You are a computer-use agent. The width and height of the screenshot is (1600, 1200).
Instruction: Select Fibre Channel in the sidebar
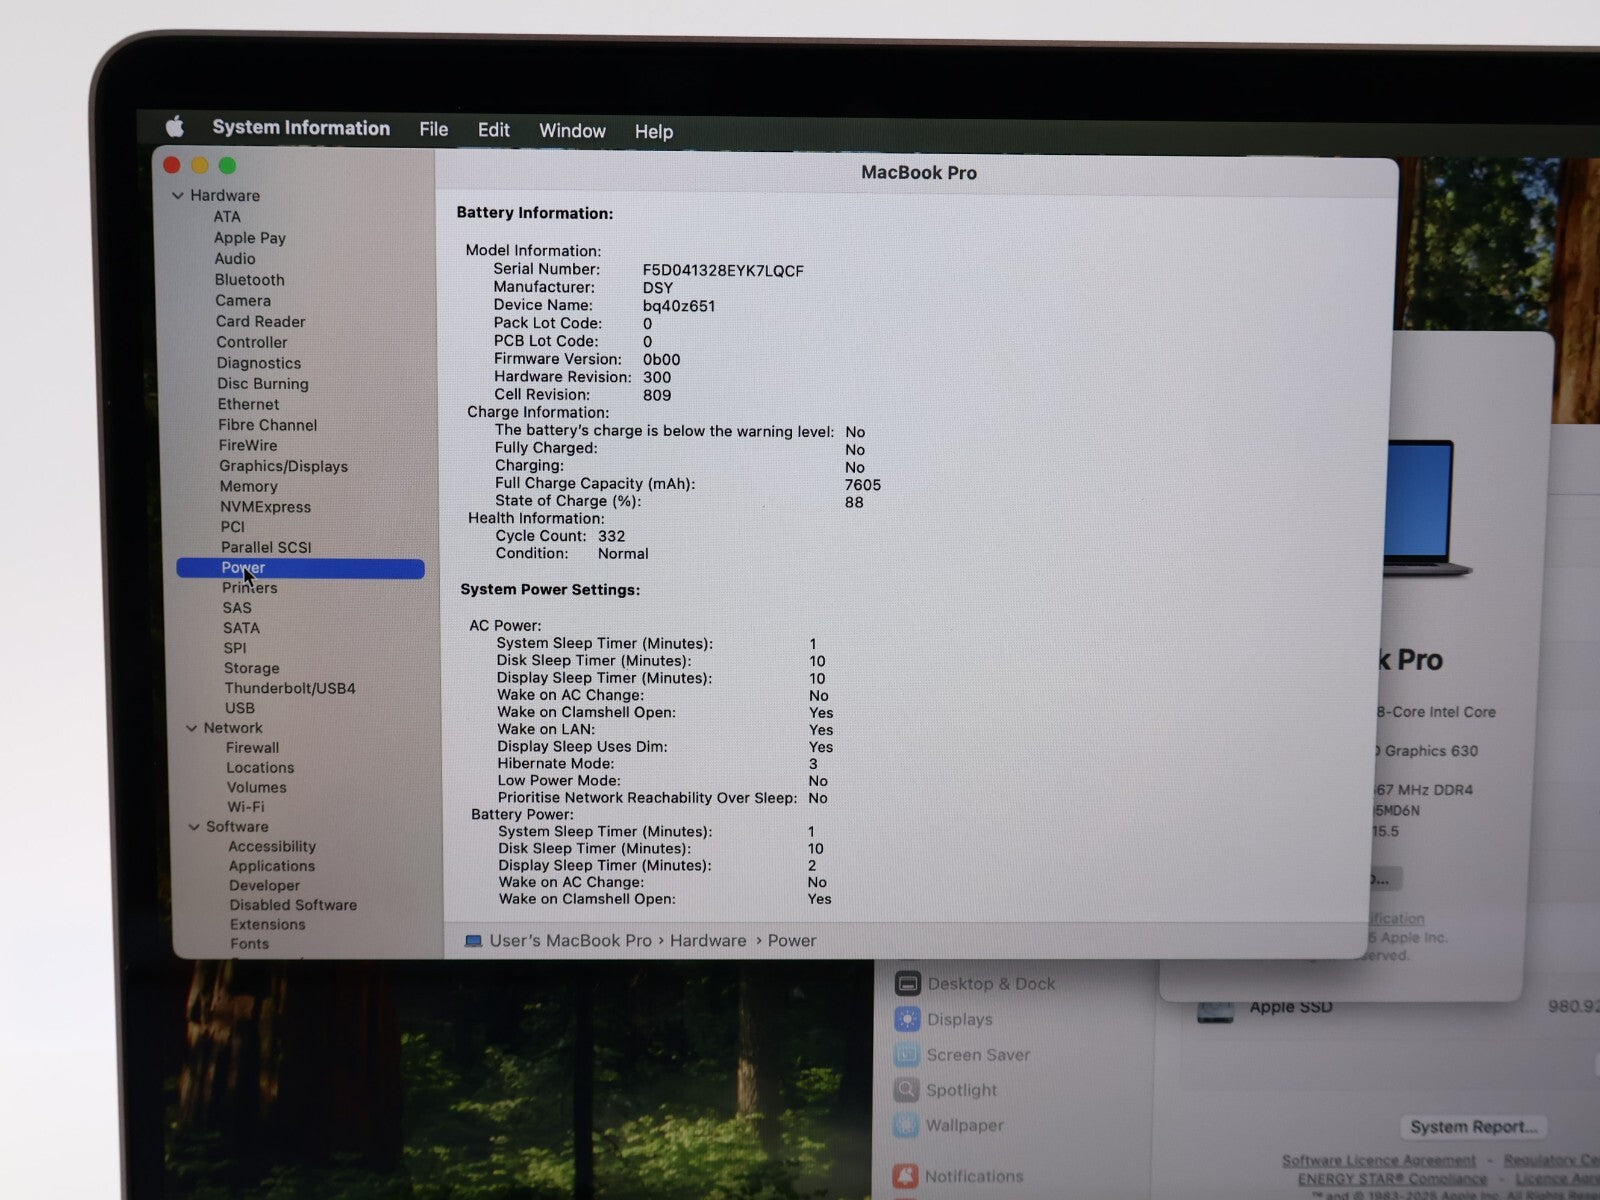267,425
